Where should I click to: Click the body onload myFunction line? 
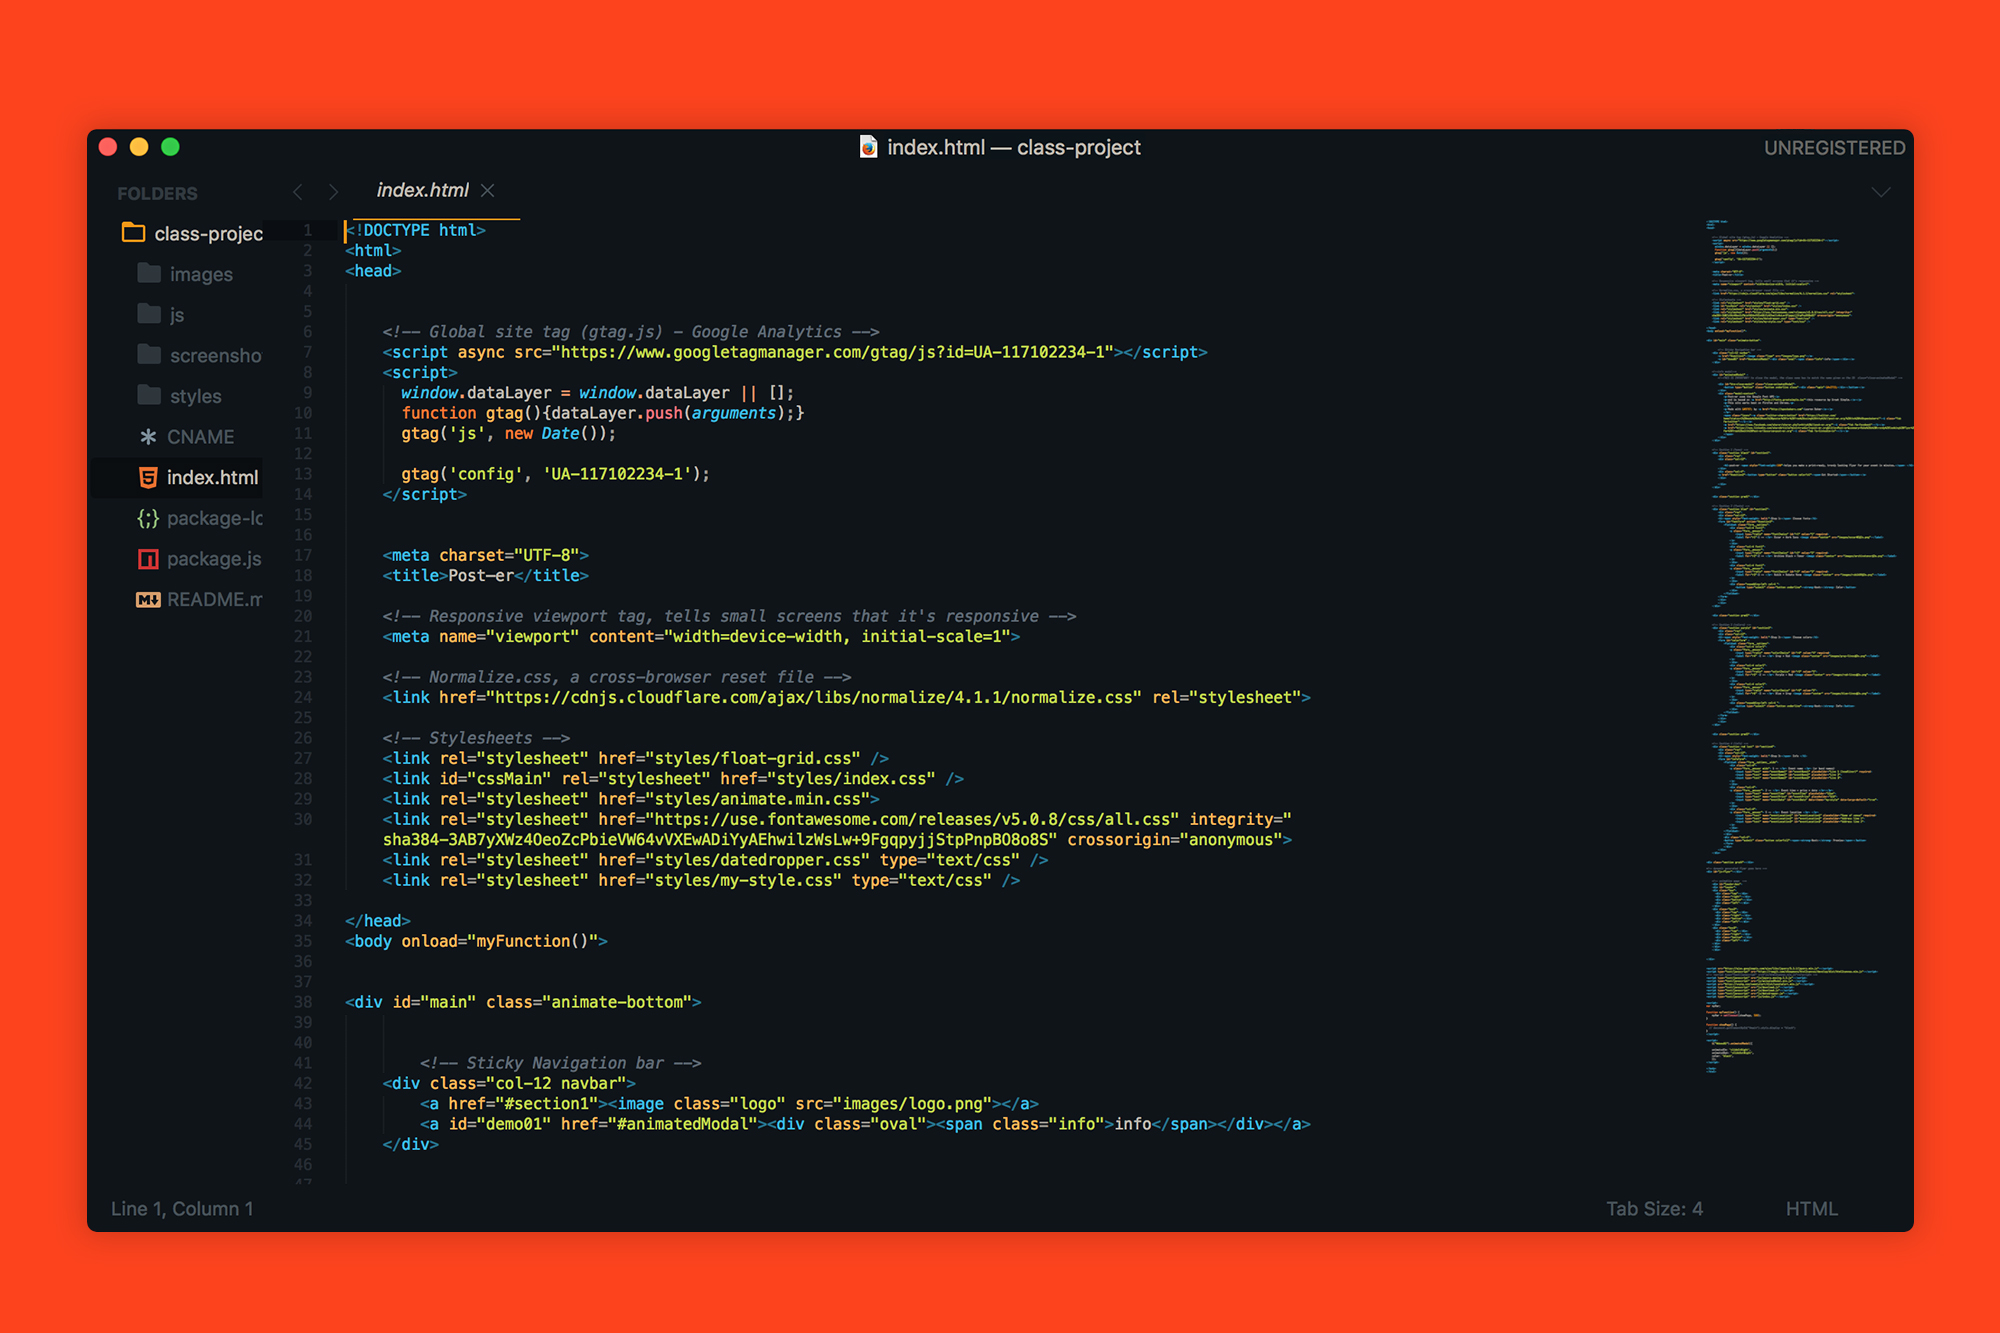(476, 942)
